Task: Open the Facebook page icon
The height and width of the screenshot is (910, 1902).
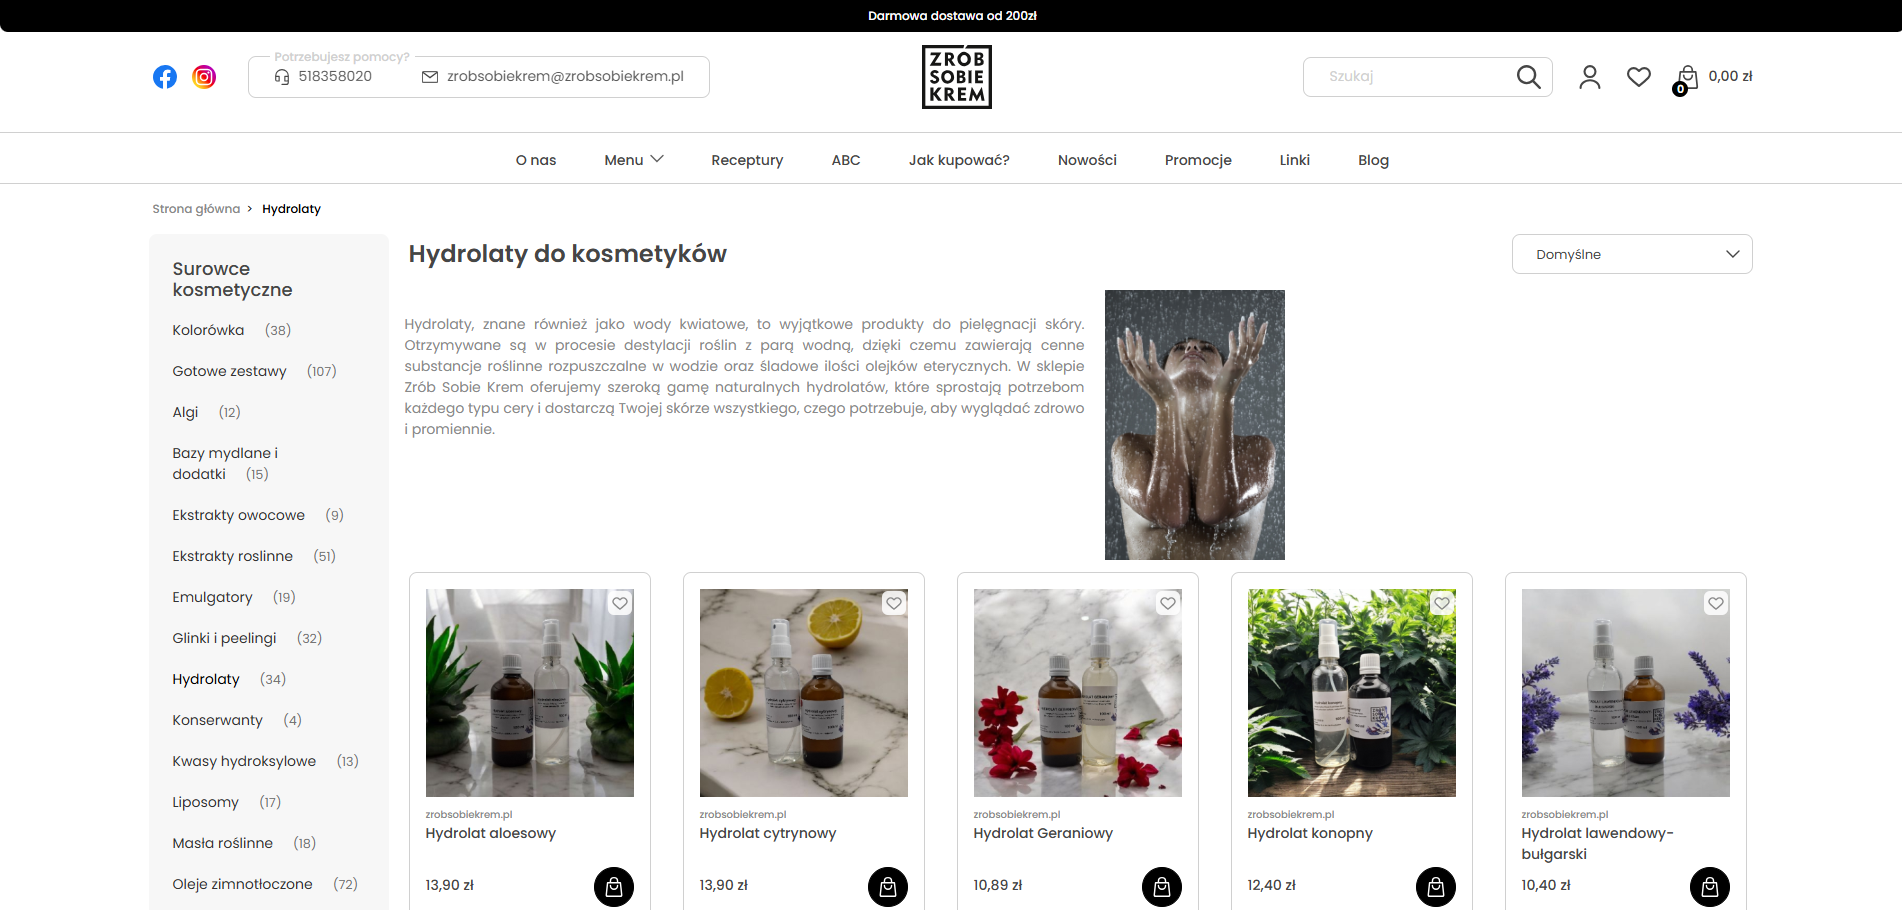Action: pyautogui.click(x=165, y=77)
